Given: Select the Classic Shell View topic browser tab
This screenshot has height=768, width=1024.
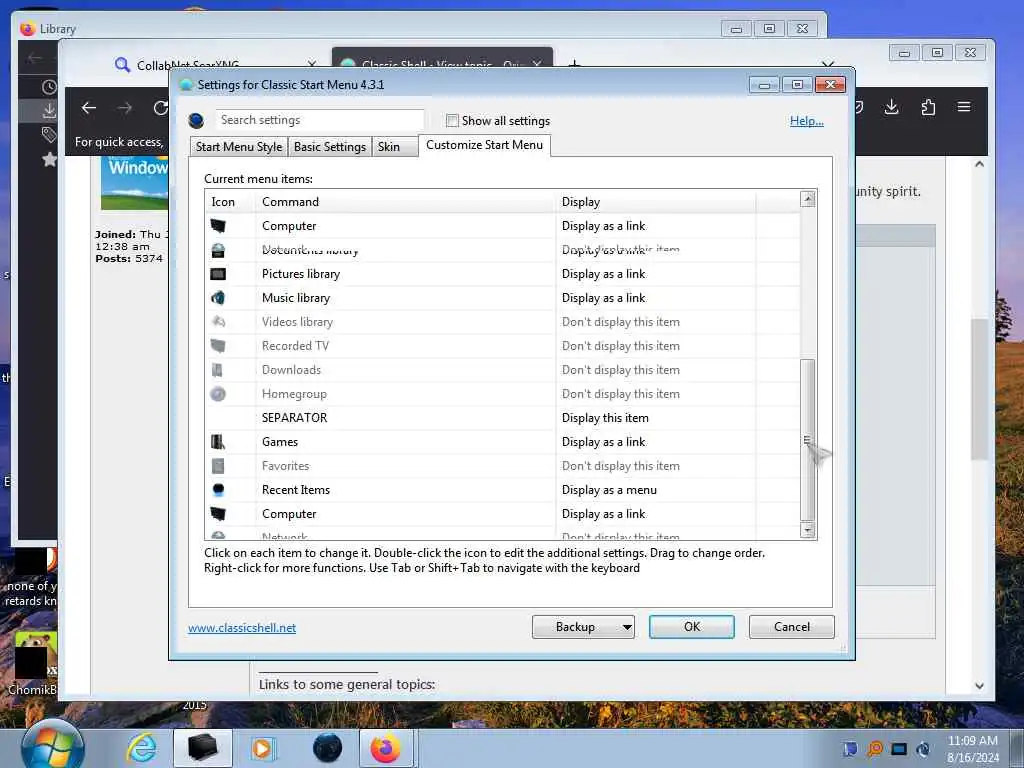Looking at the screenshot, I should [x=442, y=60].
